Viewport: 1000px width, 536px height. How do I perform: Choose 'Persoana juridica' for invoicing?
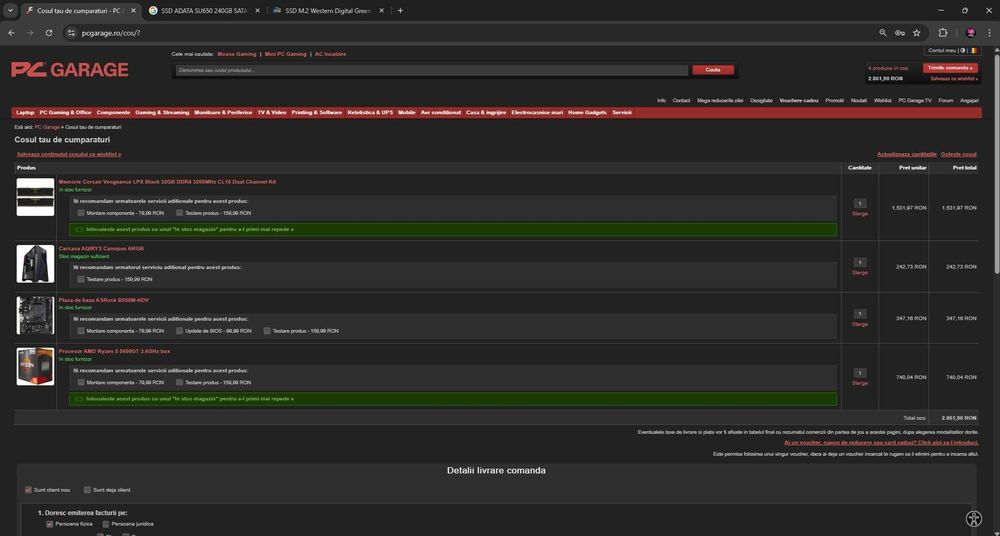point(106,524)
